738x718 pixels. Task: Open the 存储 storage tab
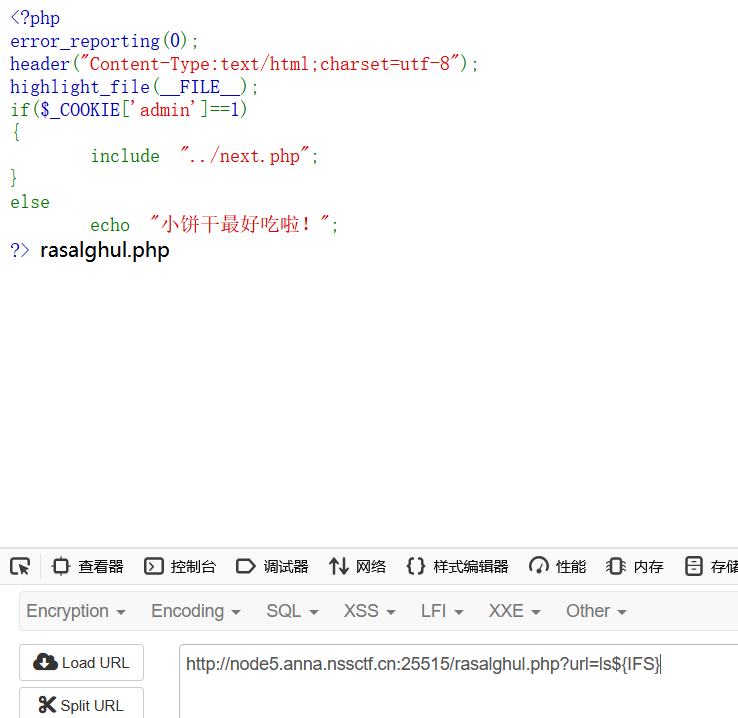(x=711, y=566)
